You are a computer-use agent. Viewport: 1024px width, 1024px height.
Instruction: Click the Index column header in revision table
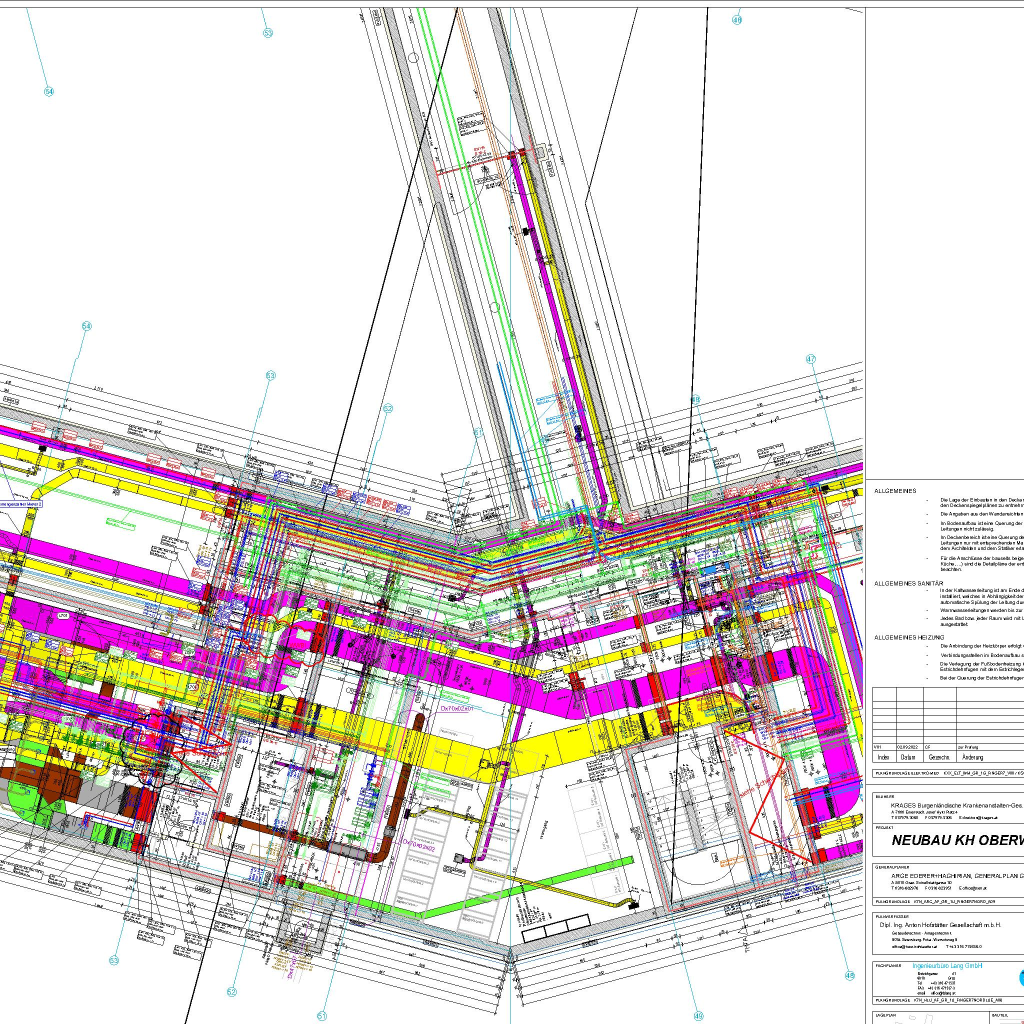883,758
